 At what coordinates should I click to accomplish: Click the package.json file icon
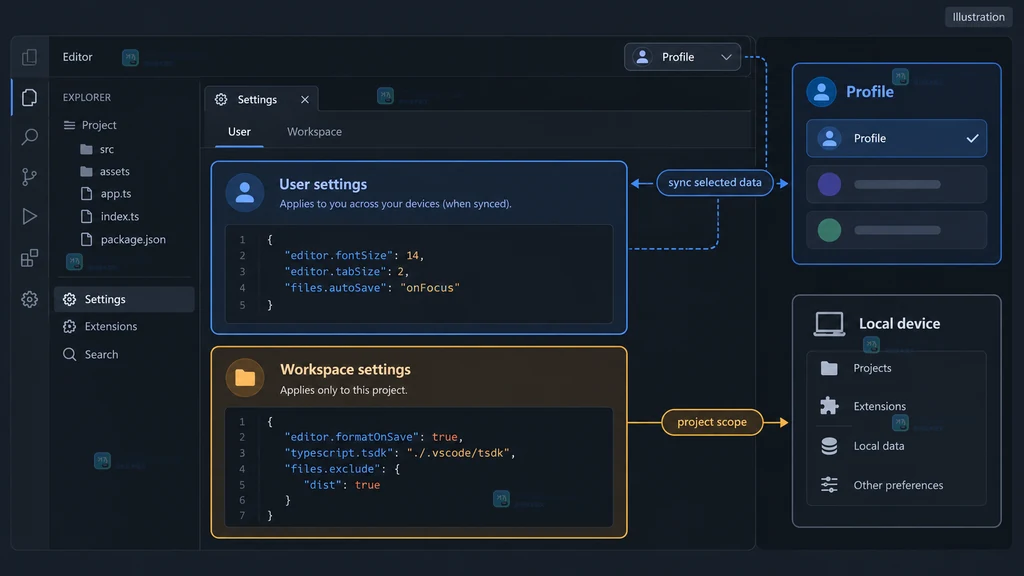(x=86, y=239)
